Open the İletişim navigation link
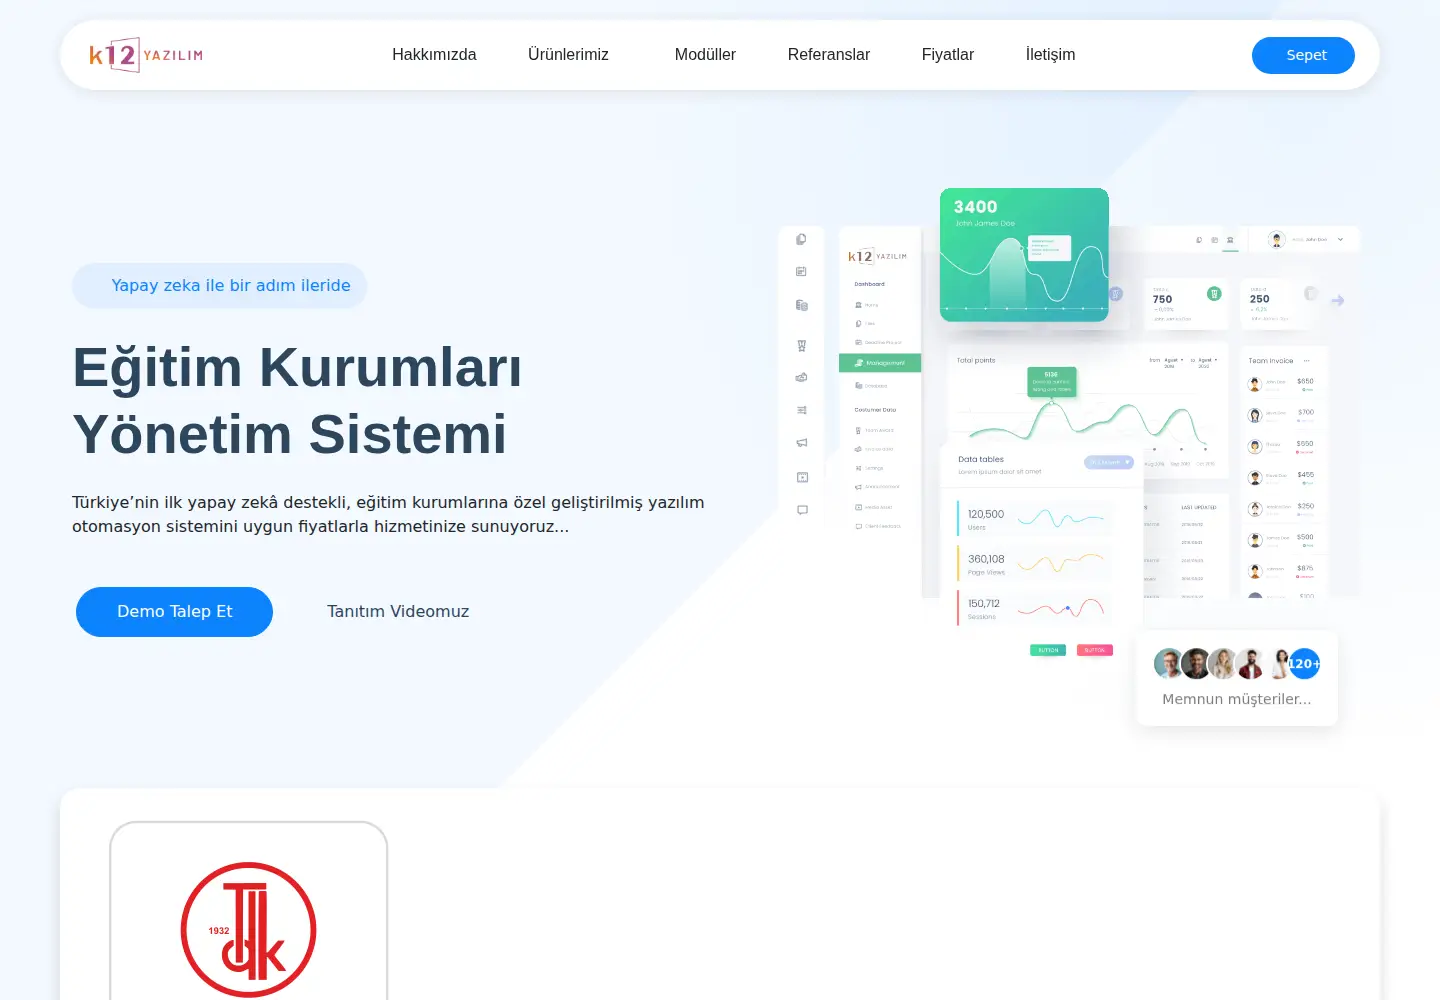The image size is (1440, 1000). coord(1050,55)
